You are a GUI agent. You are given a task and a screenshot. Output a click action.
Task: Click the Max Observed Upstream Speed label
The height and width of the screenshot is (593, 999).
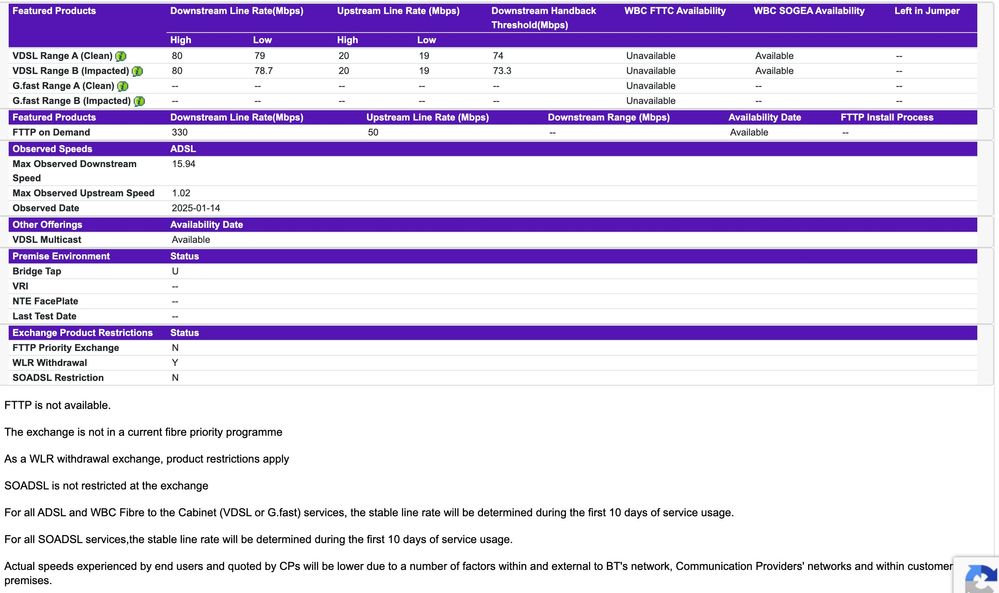point(83,194)
